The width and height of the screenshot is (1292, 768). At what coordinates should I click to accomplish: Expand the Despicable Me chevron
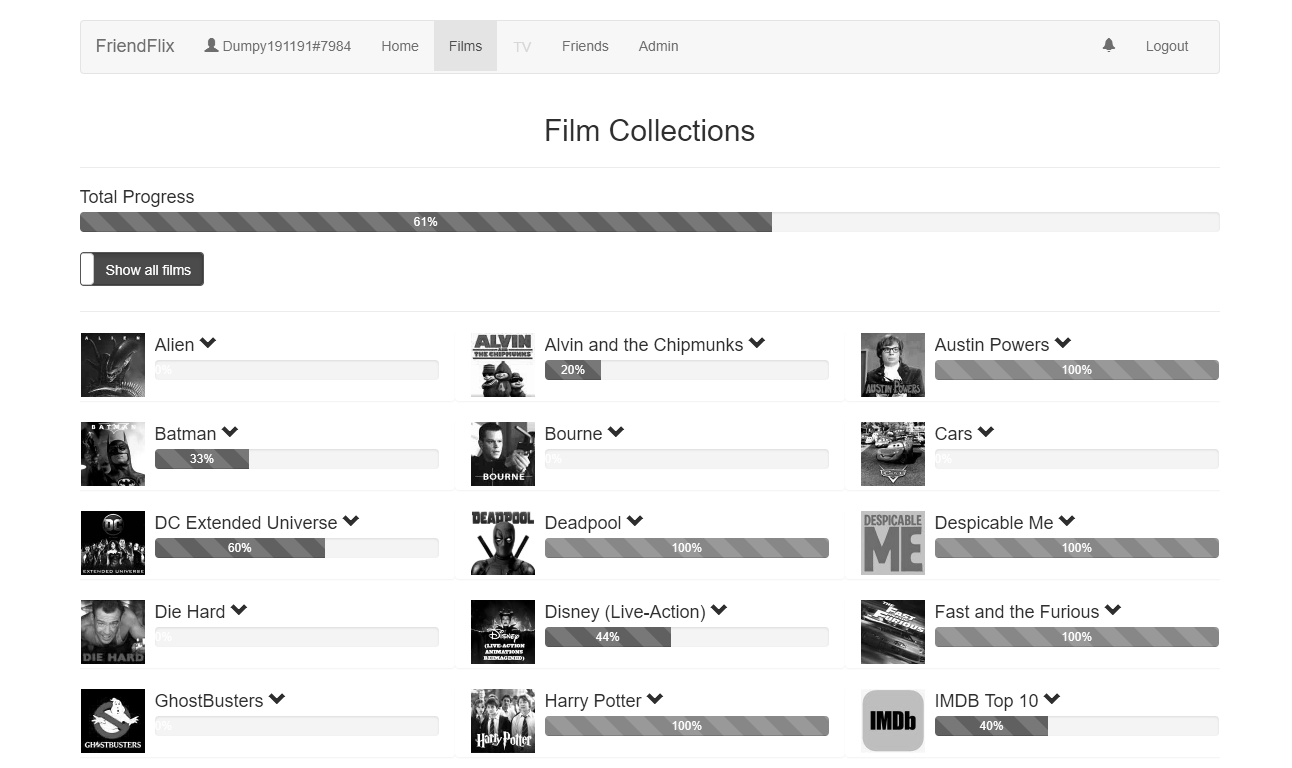pos(1067,521)
